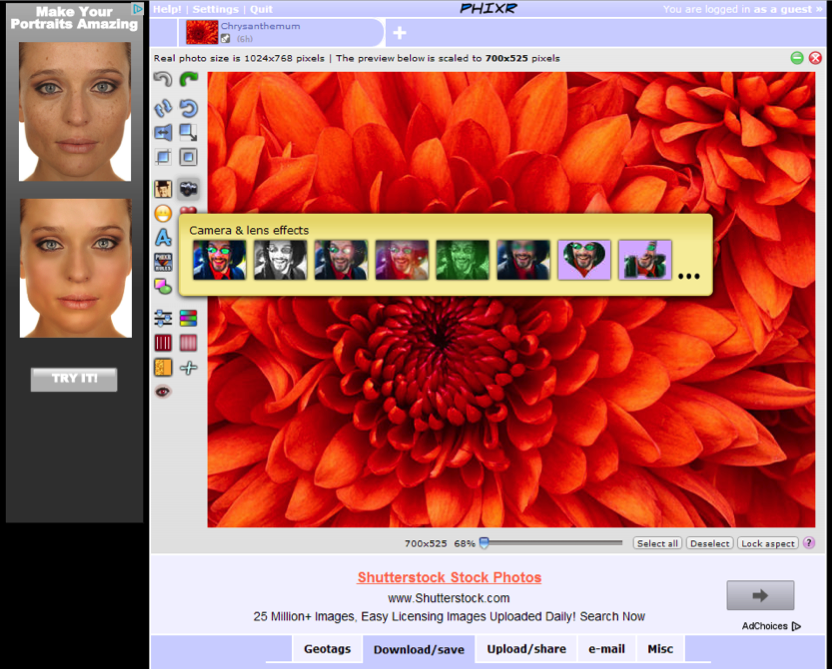Select the text tool letter A icon
This screenshot has height=669, width=832.
(x=163, y=238)
